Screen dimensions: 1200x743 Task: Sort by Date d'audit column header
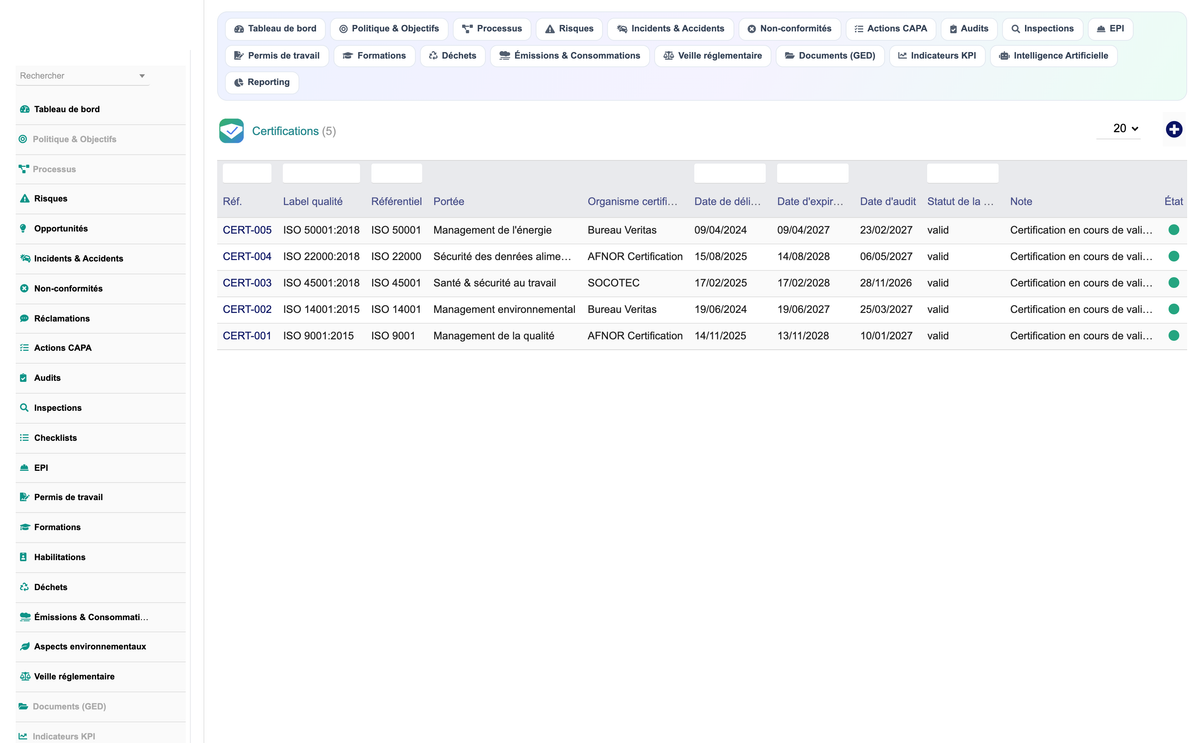click(x=888, y=202)
